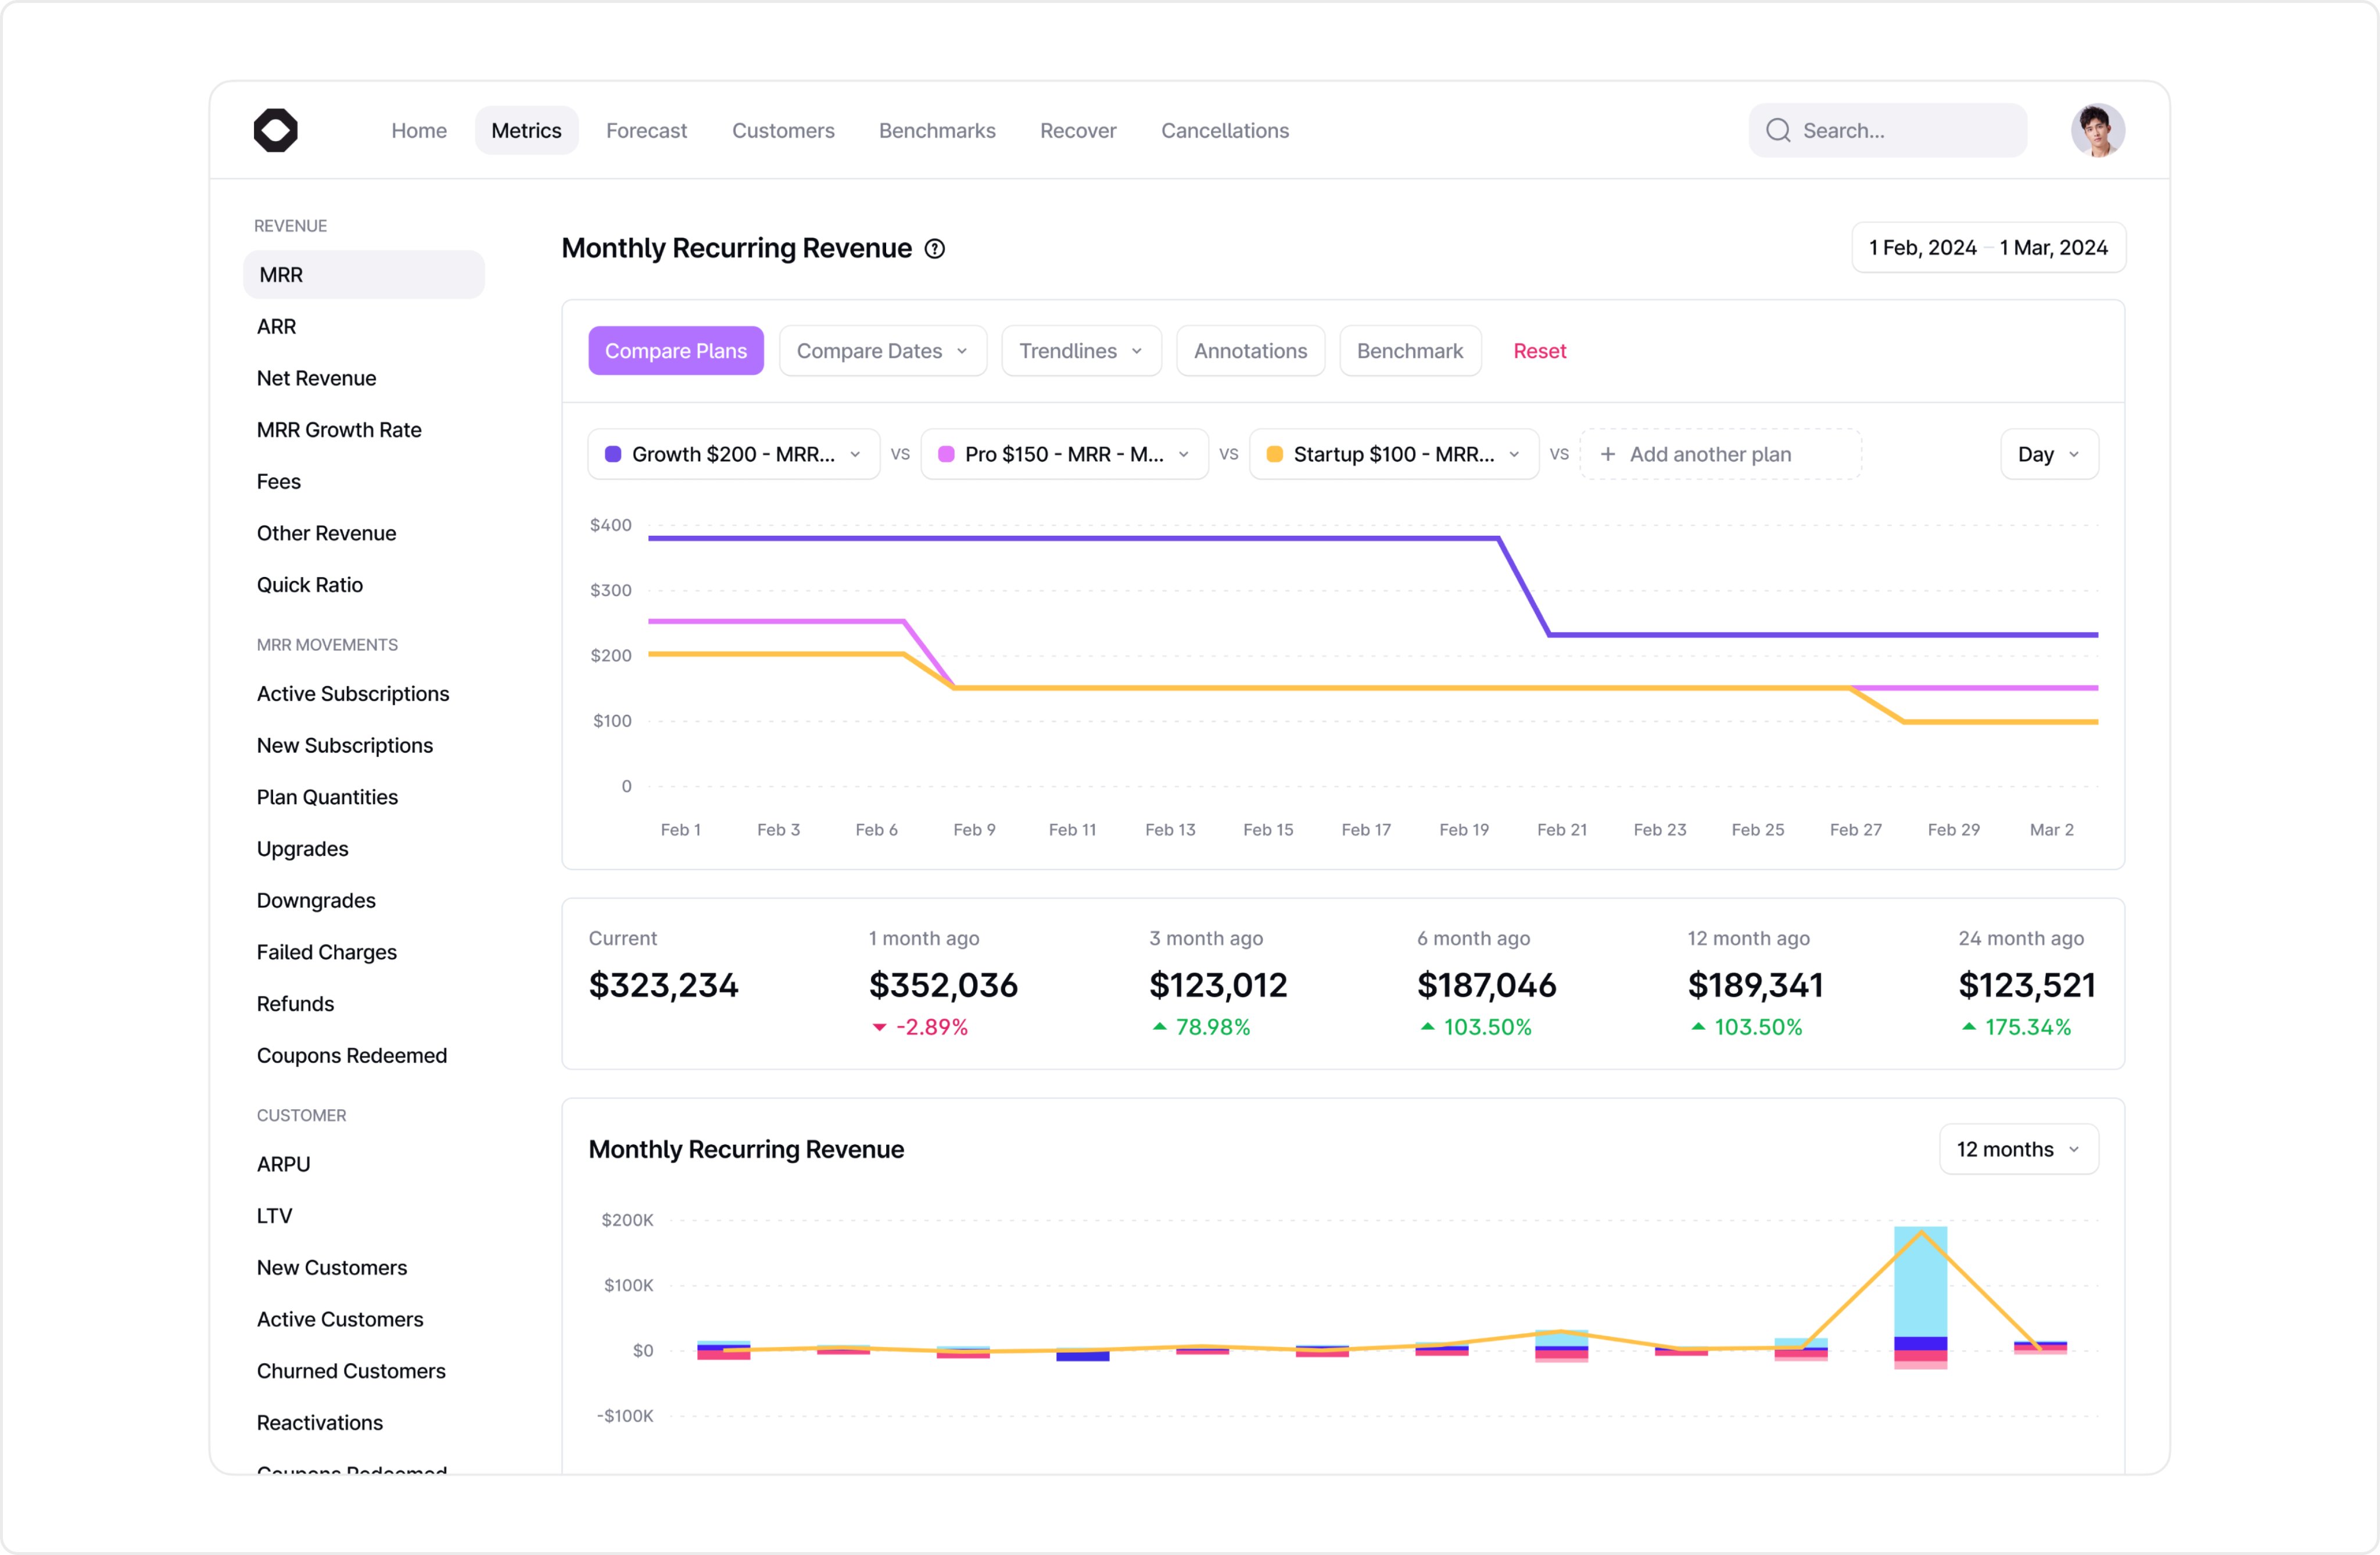2380x1555 pixels.
Task: Select MRR Growth Rate in the sidebar
Action: click(x=339, y=429)
